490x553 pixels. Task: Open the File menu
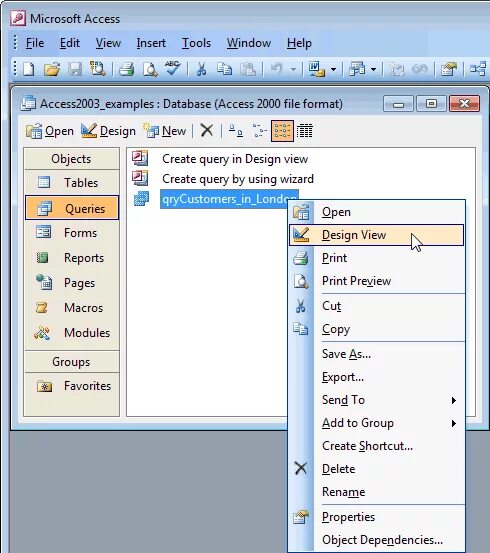35,43
